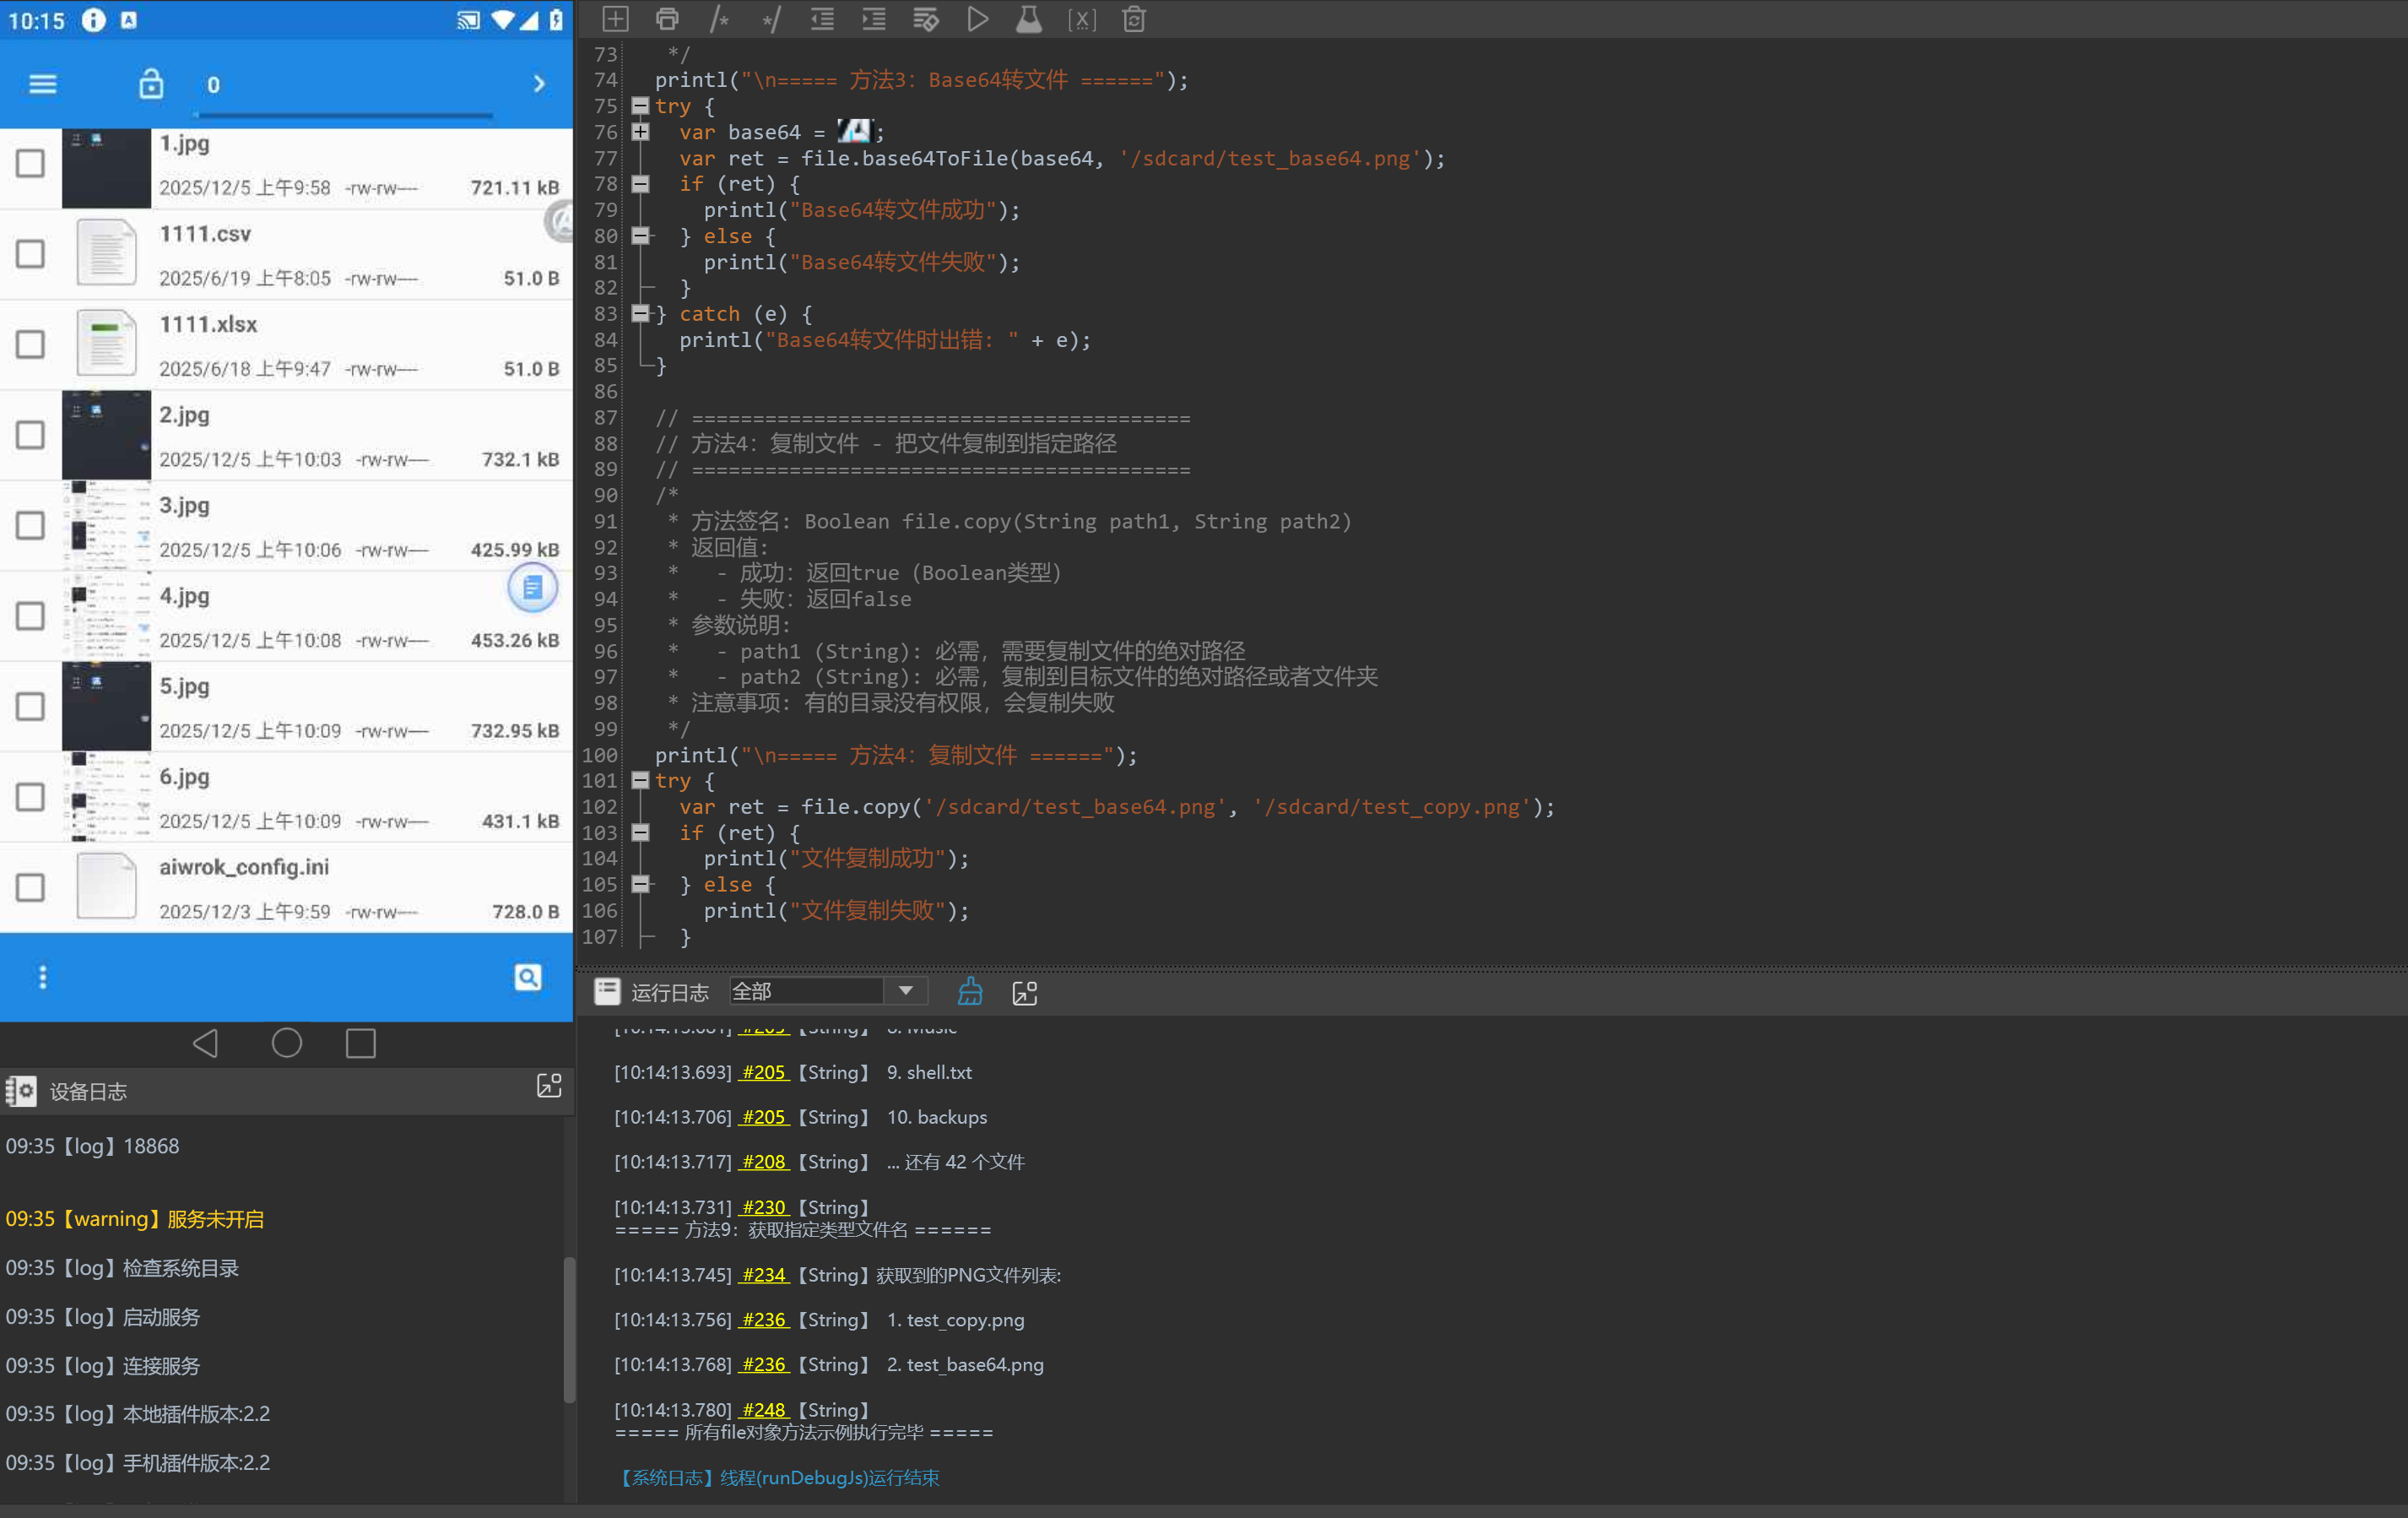Click the #236 link for test_copy.png log

click(764, 1320)
